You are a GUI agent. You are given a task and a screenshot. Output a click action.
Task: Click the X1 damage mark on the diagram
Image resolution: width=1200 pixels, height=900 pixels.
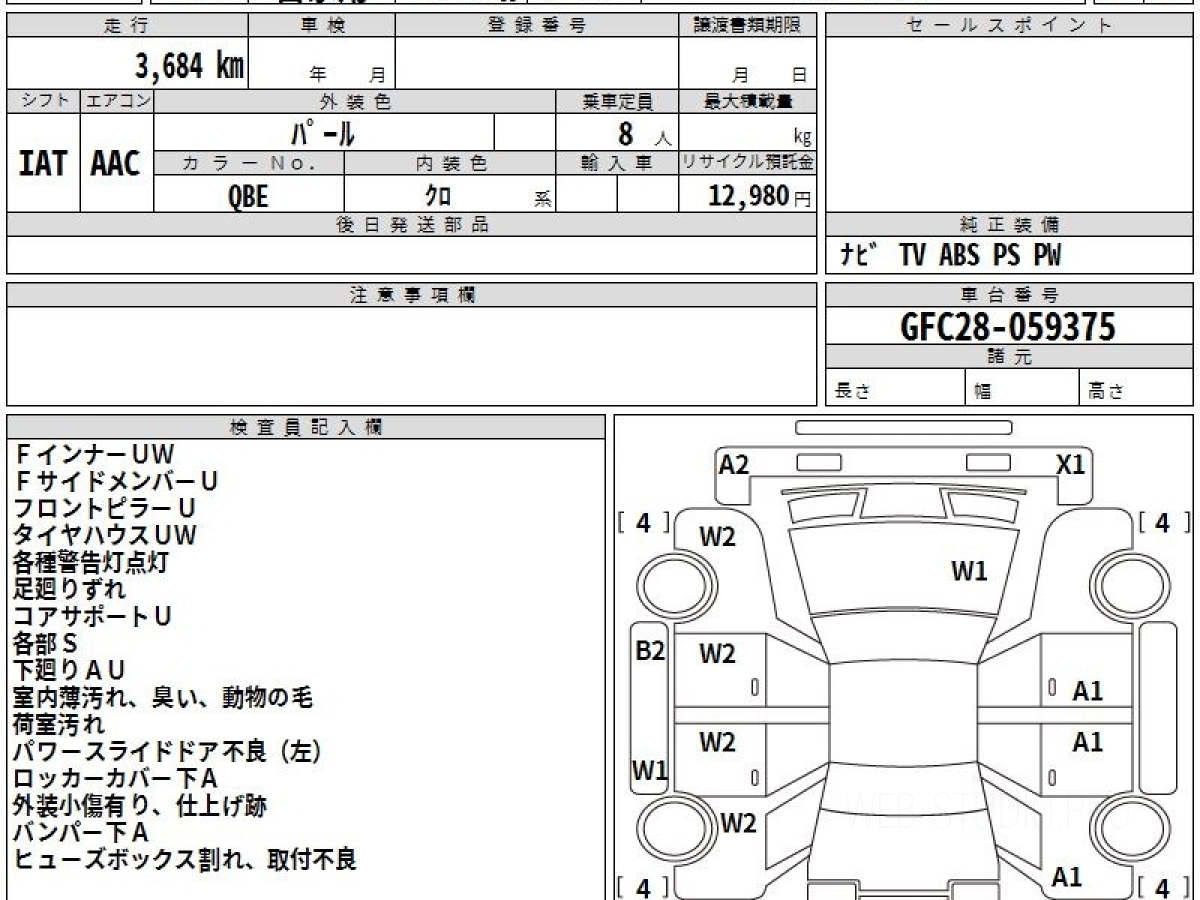tap(1070, 464)
